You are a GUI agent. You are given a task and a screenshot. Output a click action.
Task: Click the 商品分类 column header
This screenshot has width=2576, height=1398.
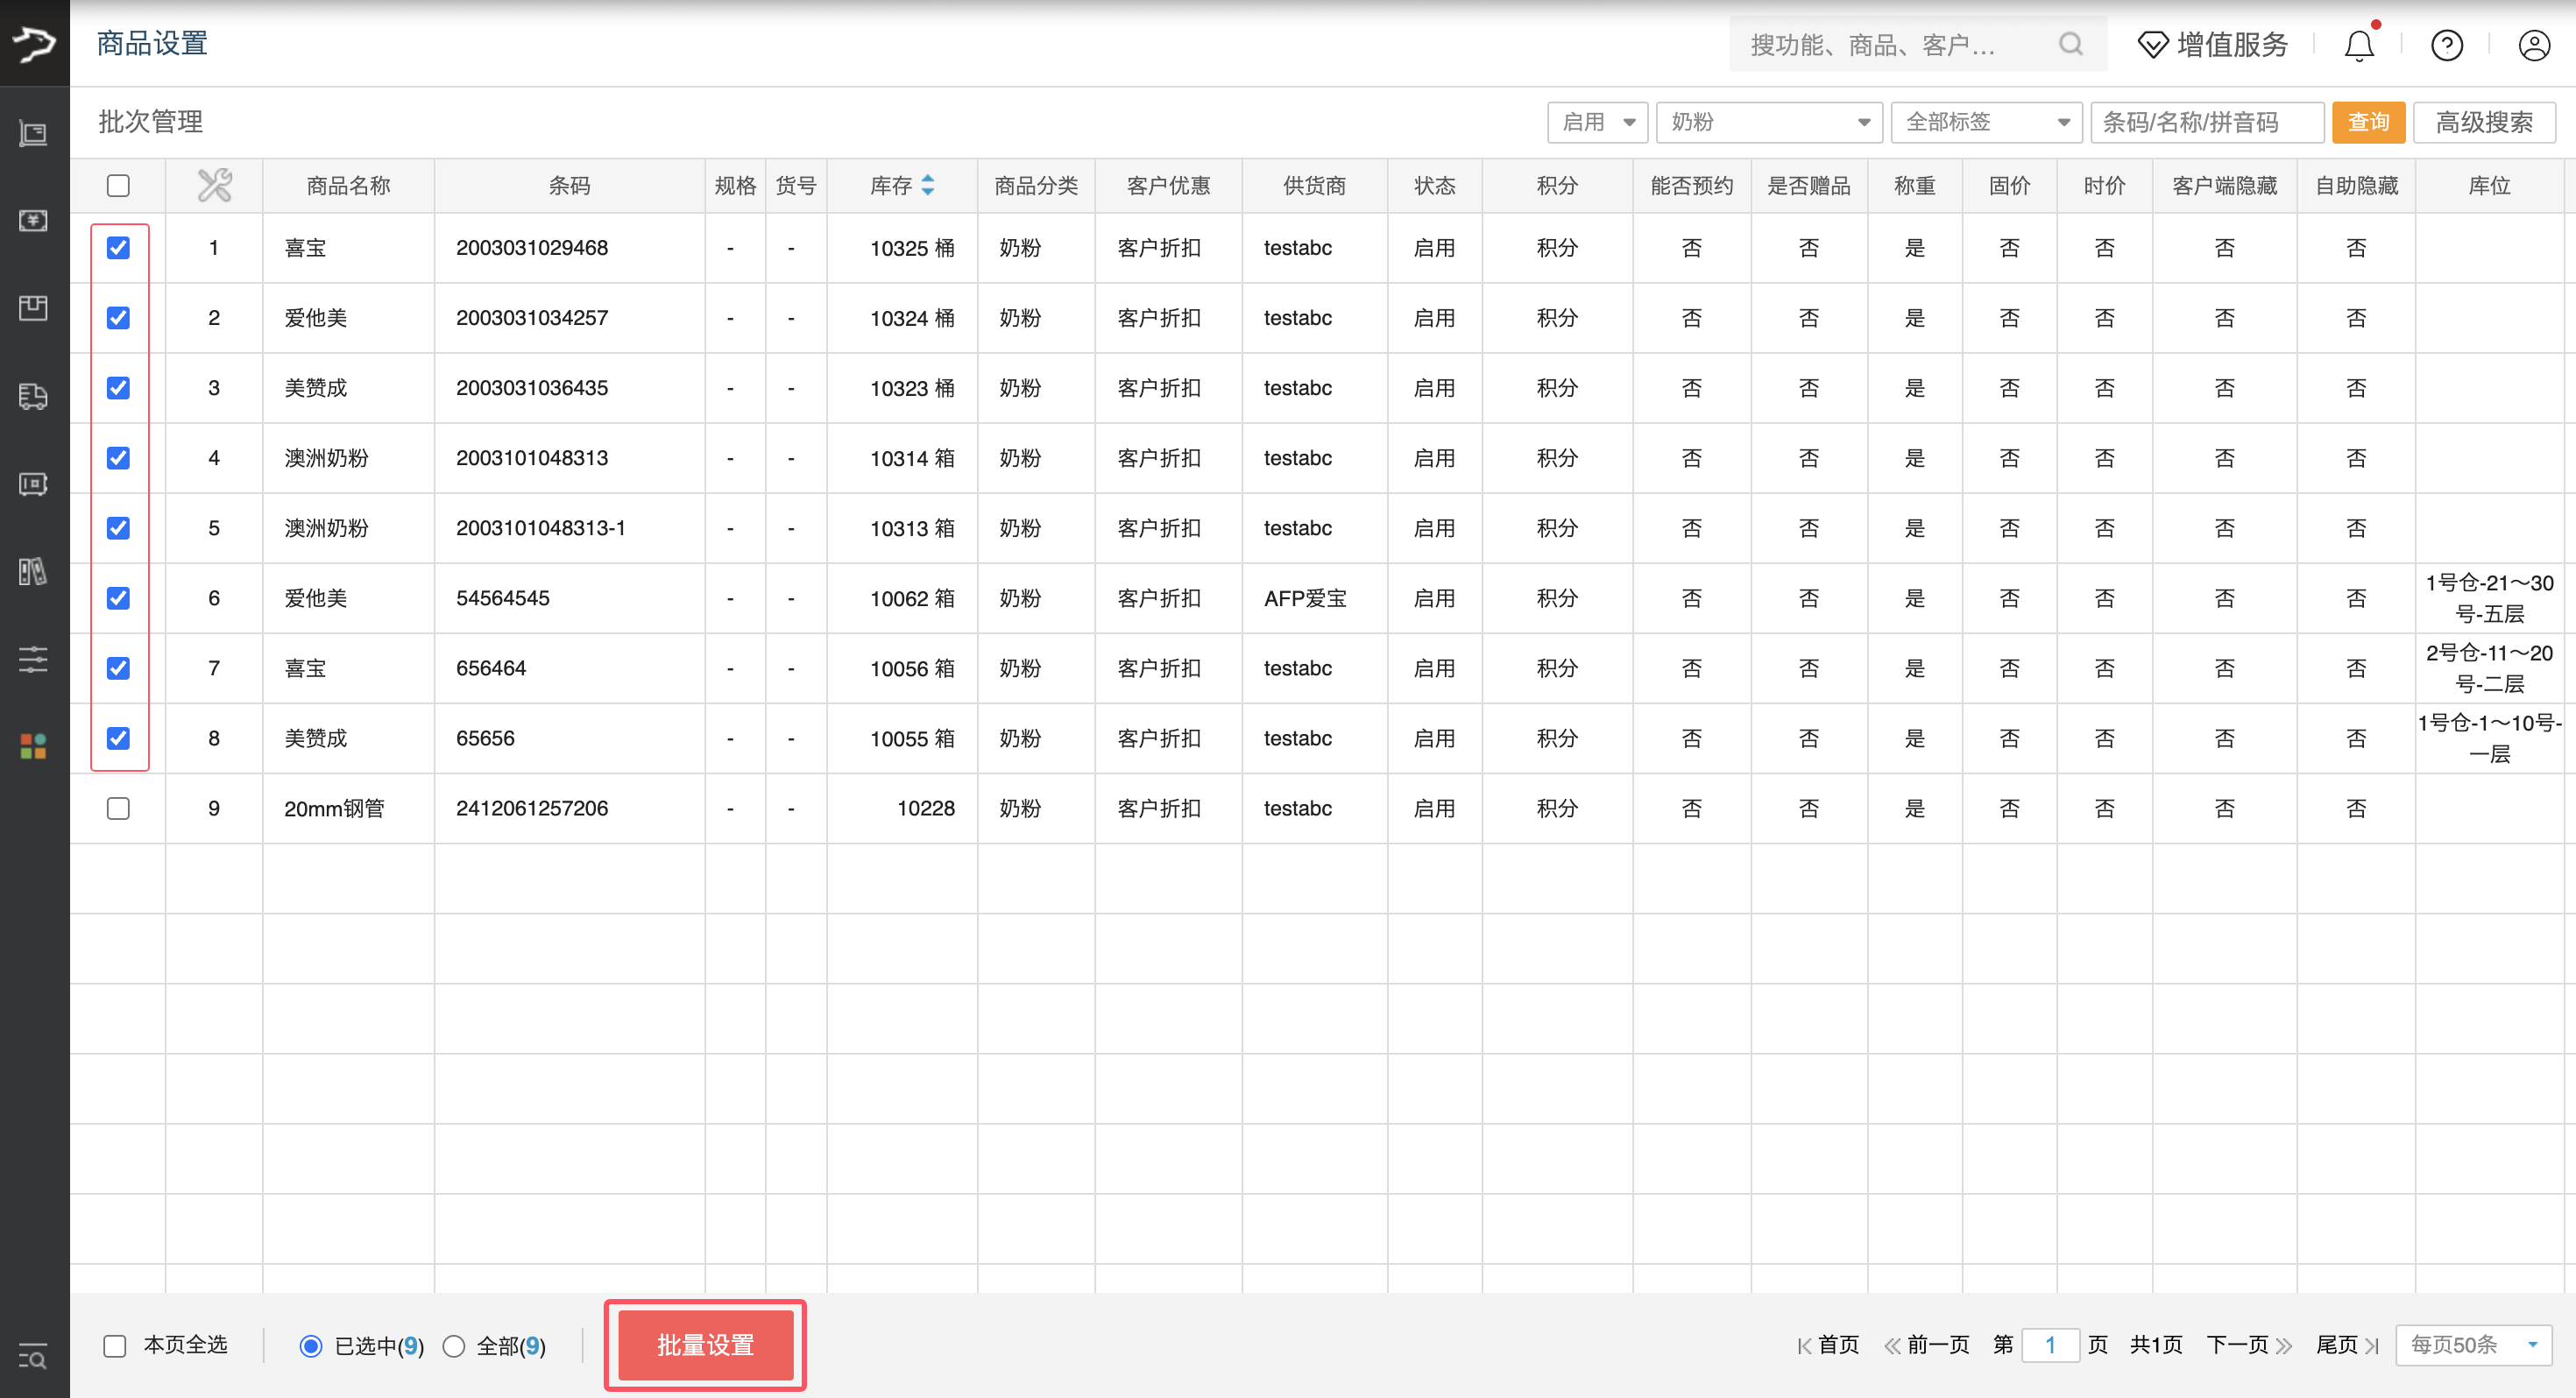[1036, 185]
